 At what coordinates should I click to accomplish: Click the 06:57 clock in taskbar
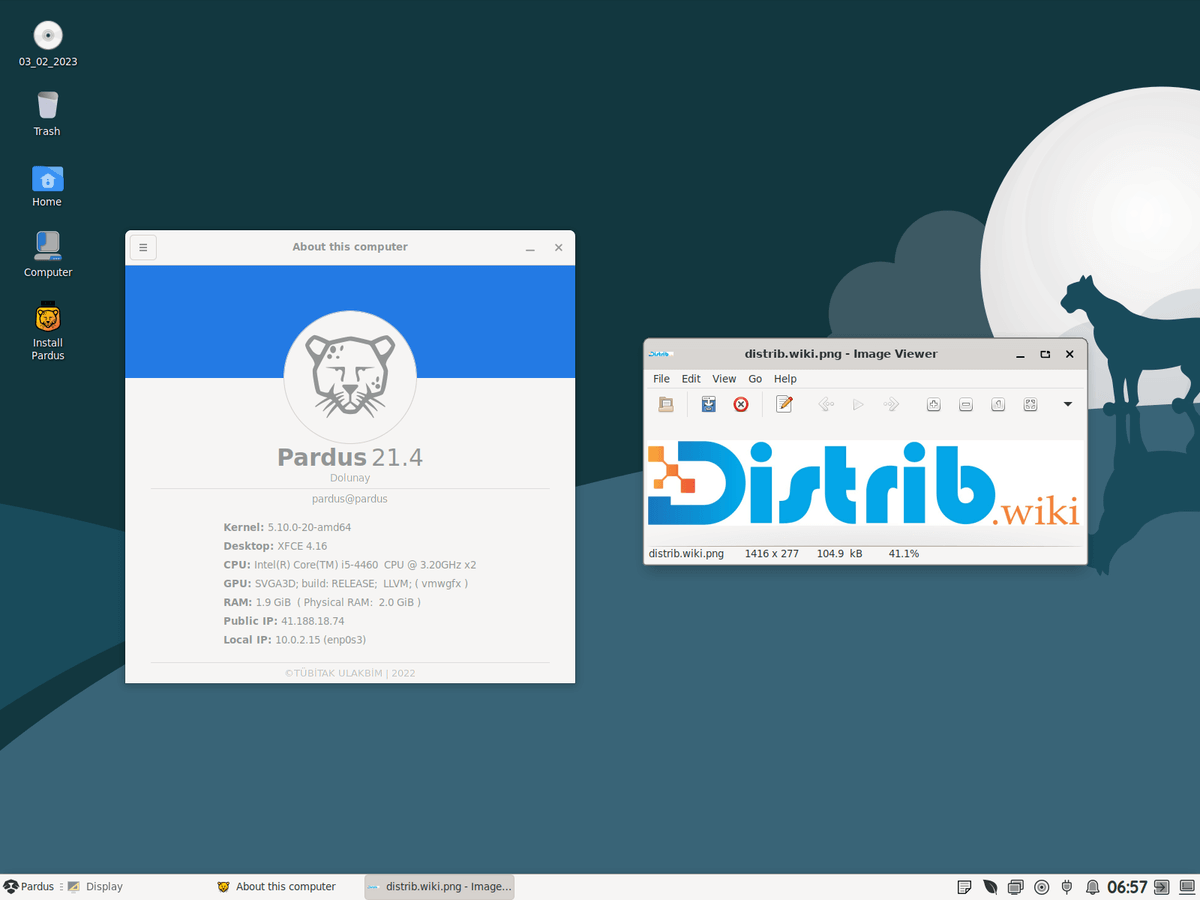1127,887
